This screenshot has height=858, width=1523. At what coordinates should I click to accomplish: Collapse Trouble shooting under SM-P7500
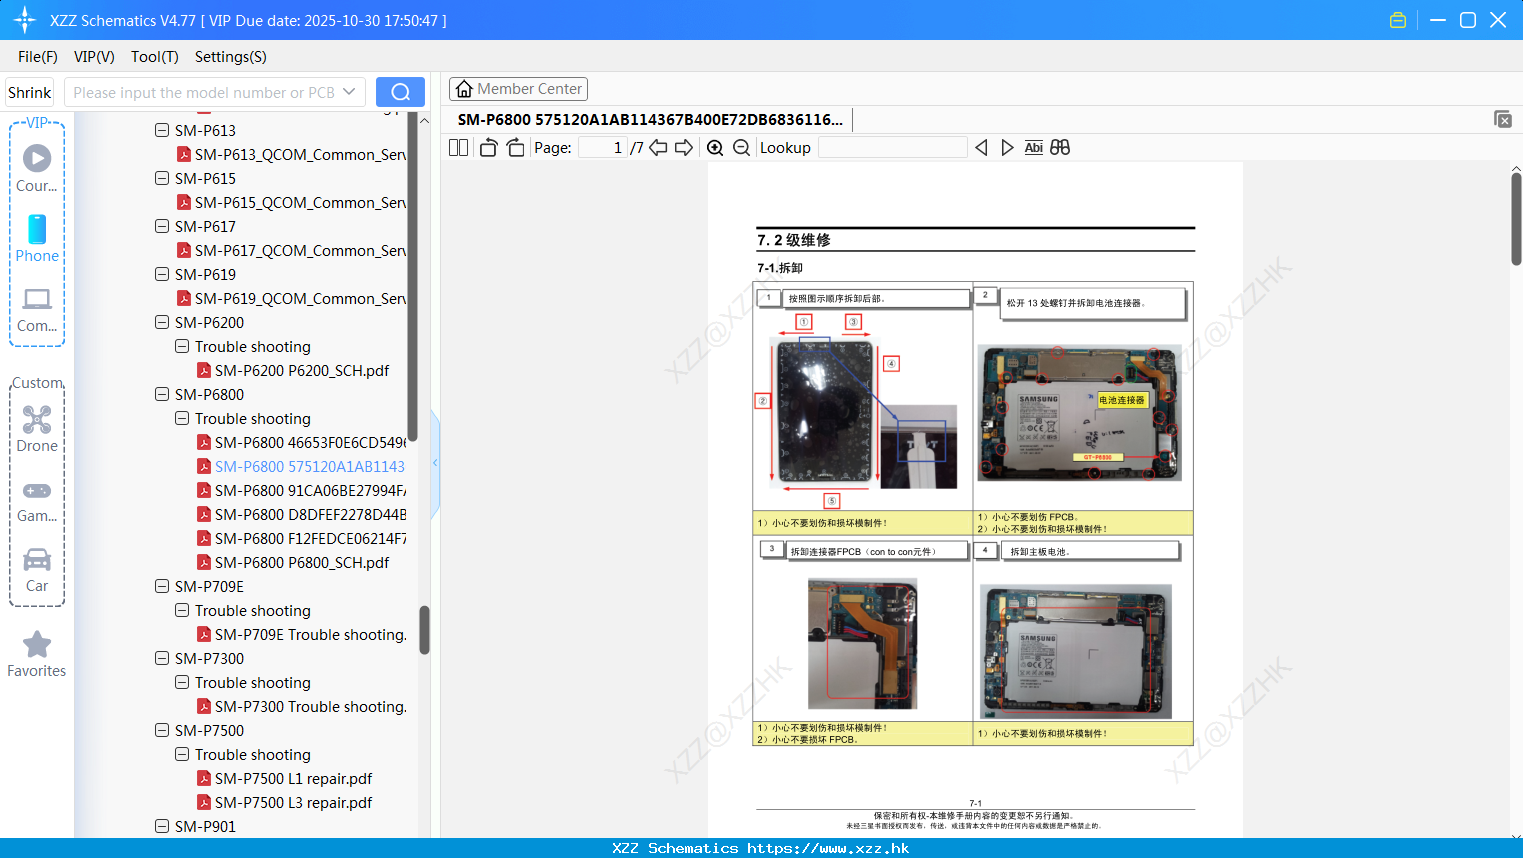click(182, 754)
